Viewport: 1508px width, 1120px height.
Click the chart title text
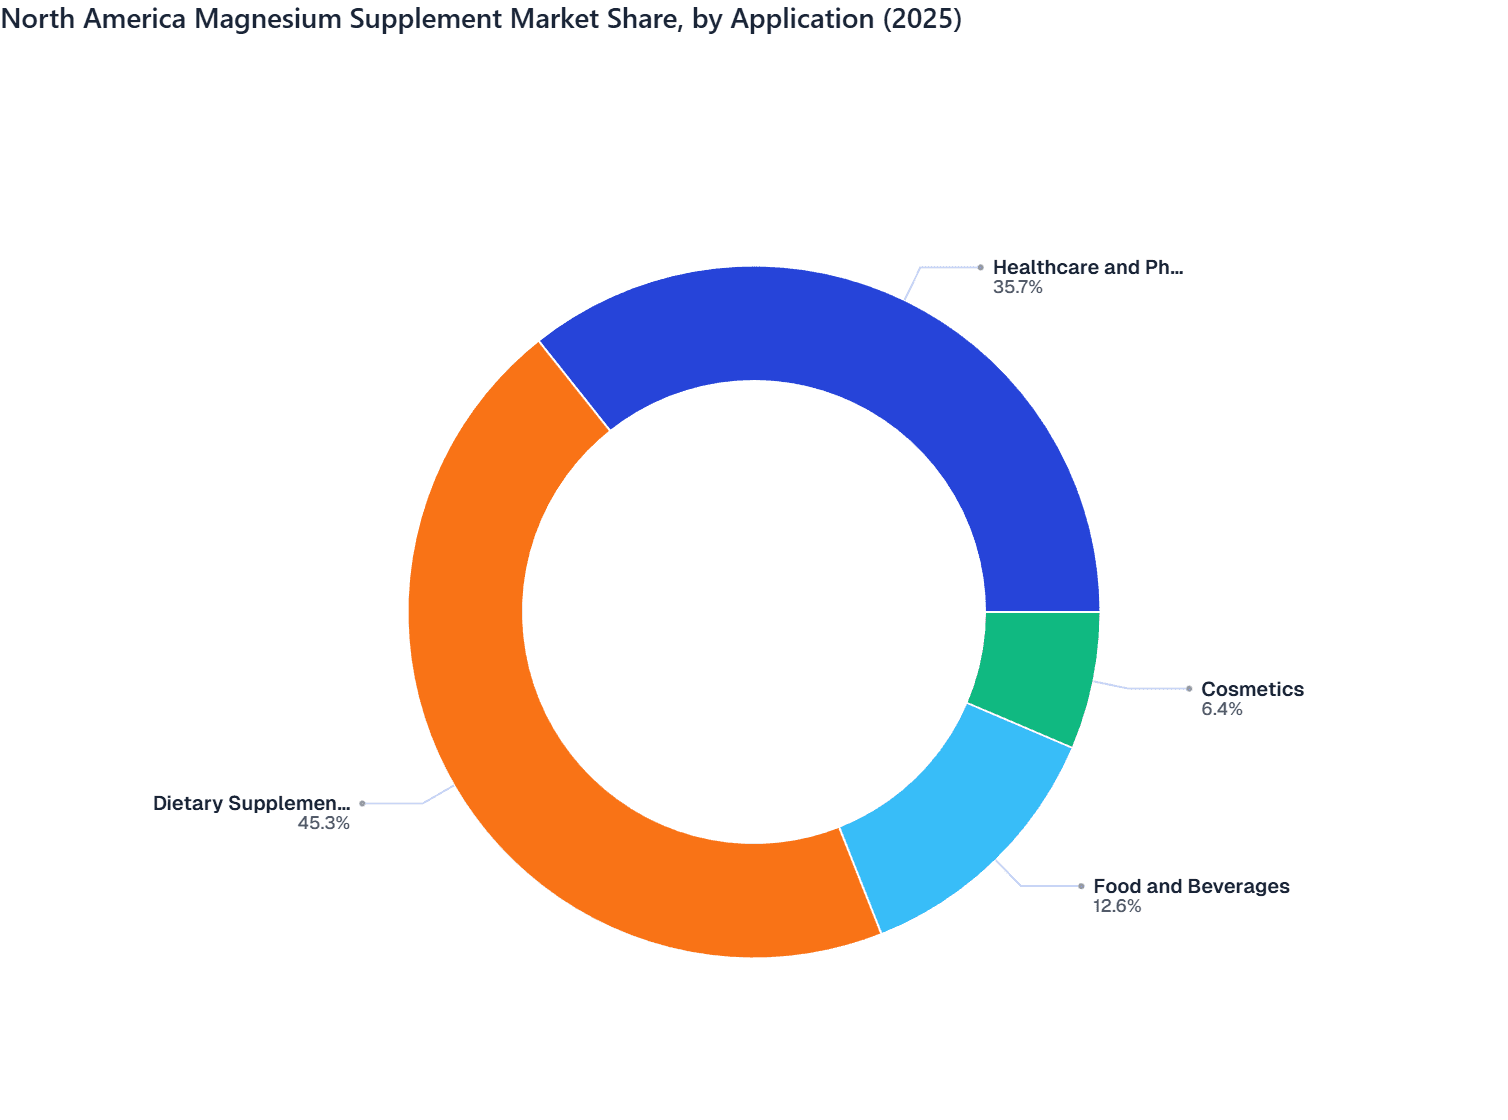point(484,18)
